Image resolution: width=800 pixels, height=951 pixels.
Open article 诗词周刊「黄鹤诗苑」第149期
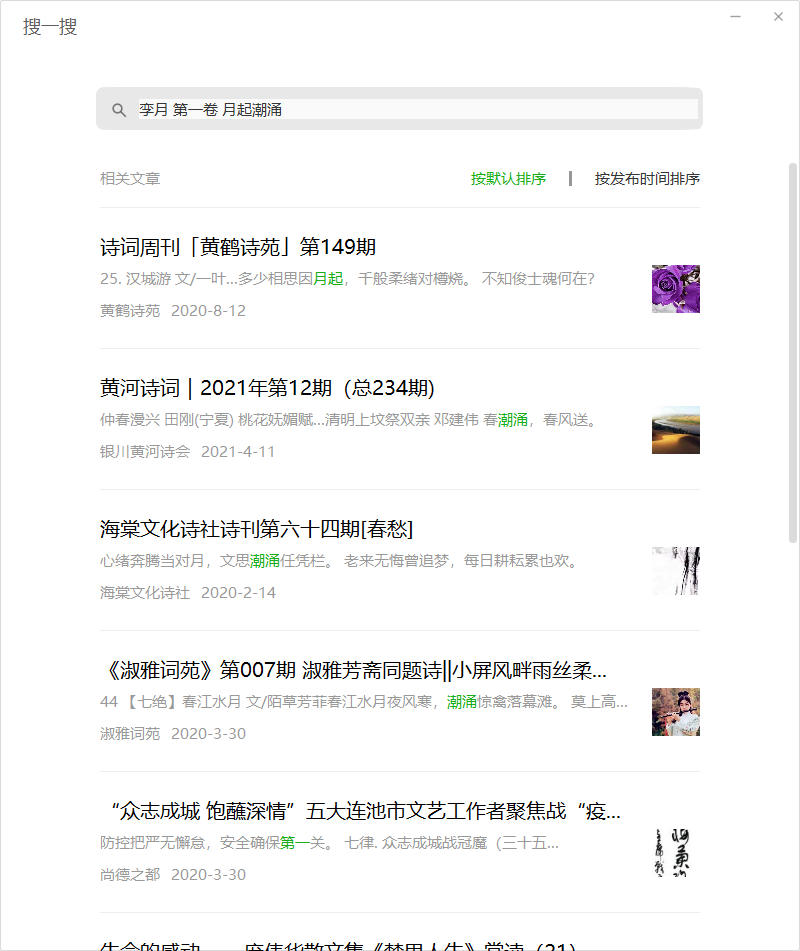(238, 247)
